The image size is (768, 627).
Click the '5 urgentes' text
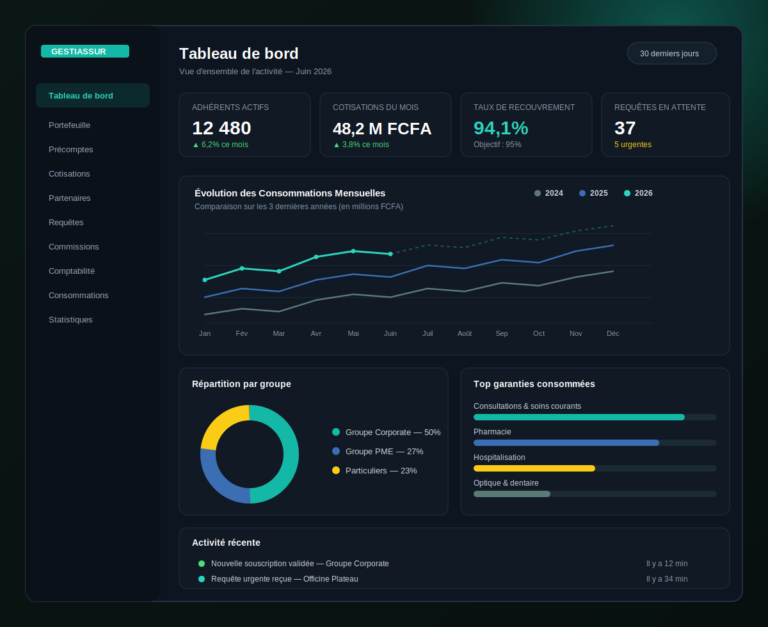click(x=633, y=145)
